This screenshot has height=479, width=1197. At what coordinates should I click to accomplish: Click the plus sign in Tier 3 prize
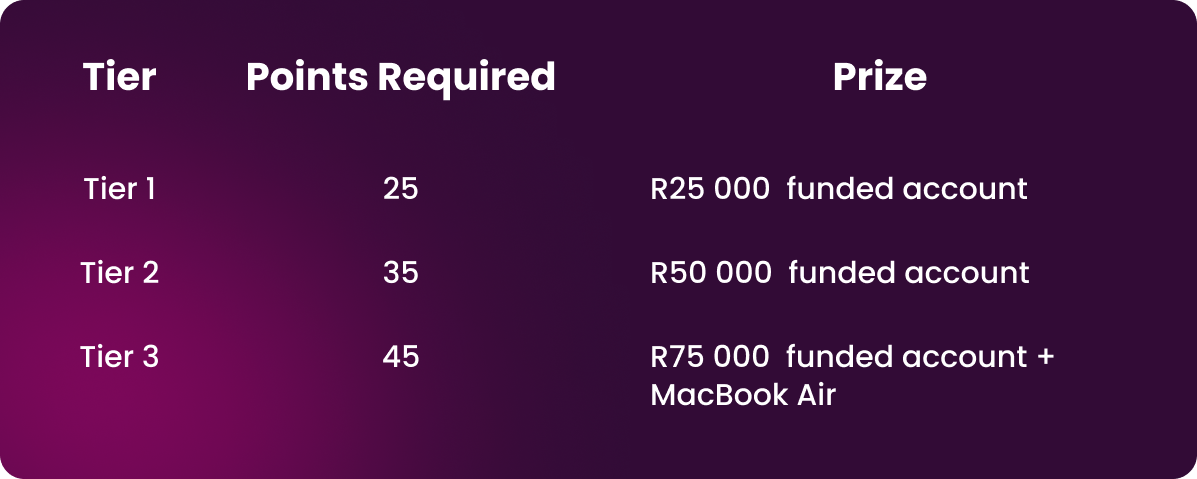(x=1046, y=357)
